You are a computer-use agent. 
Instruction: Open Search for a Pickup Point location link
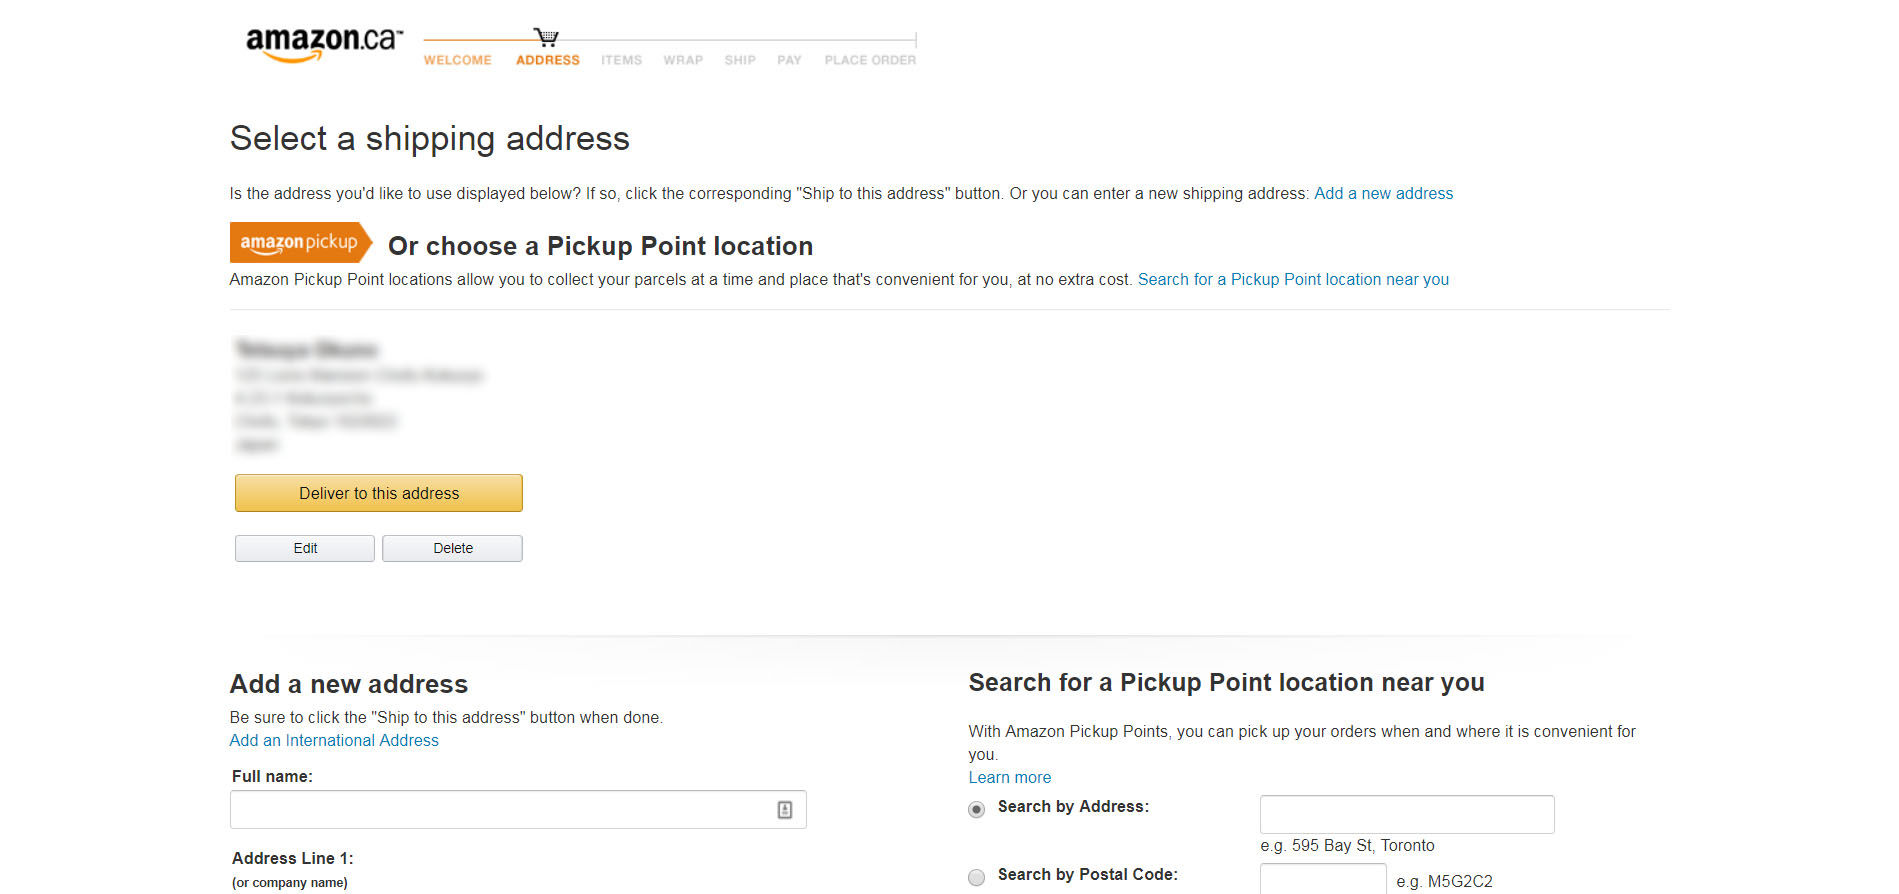[1293, 279]
